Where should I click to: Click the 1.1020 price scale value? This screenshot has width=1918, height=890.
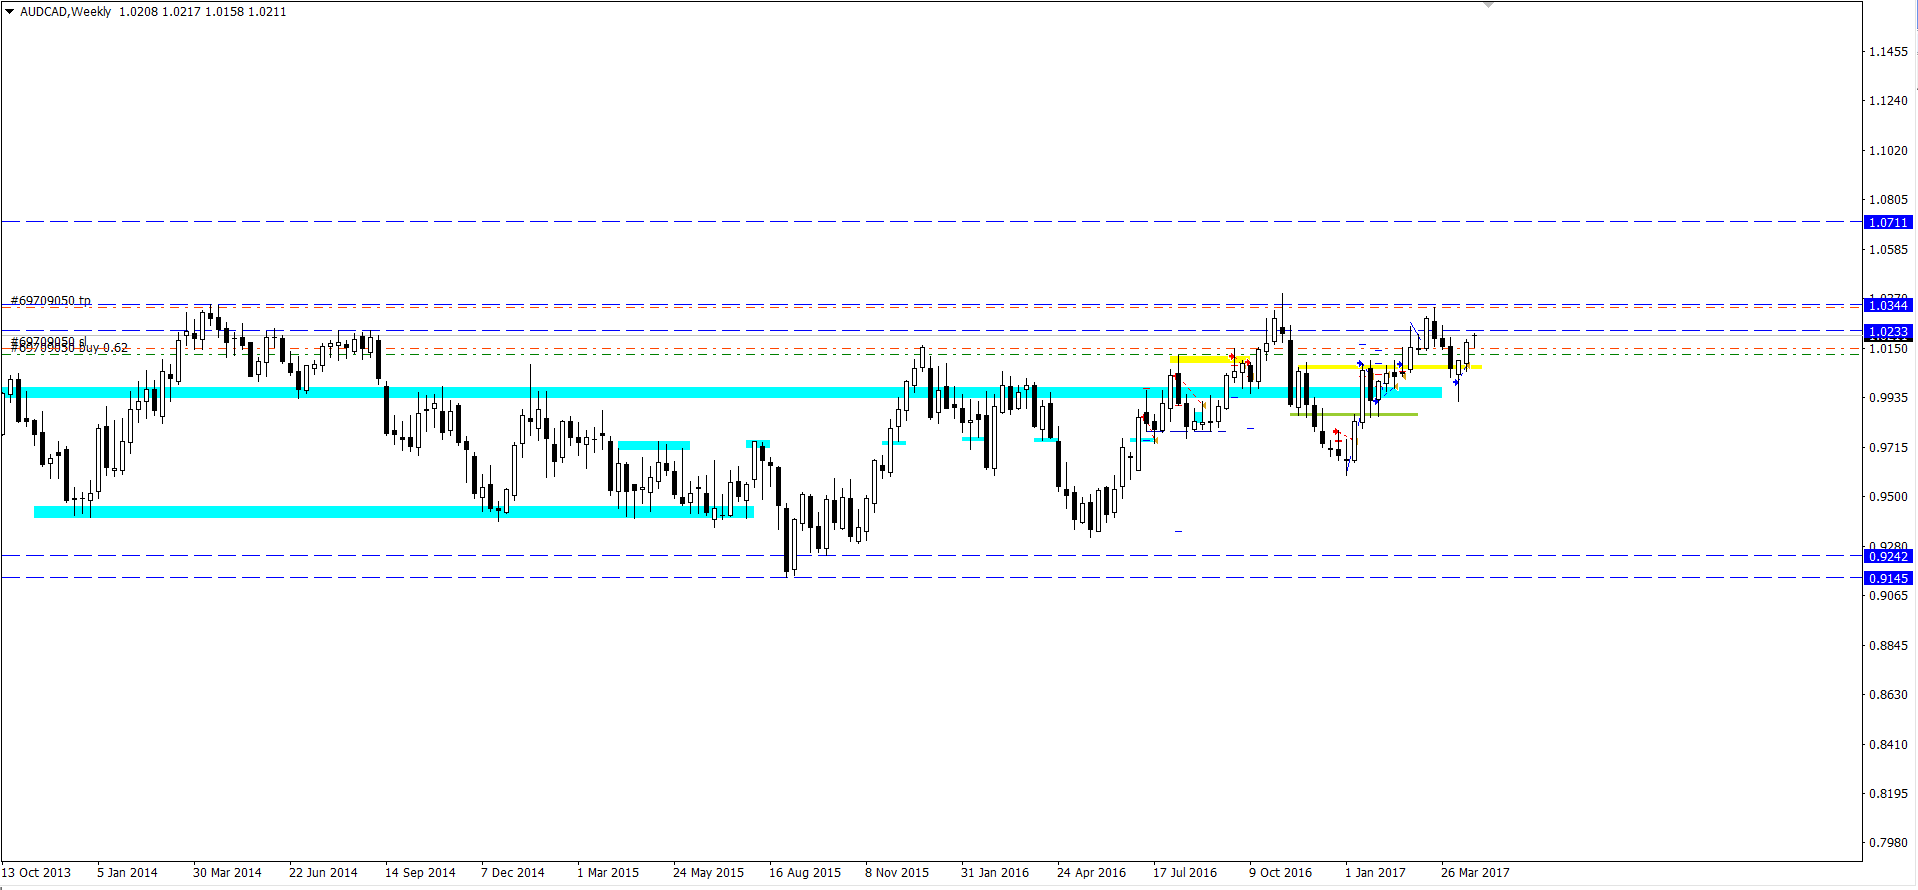tap(1889, 151)
